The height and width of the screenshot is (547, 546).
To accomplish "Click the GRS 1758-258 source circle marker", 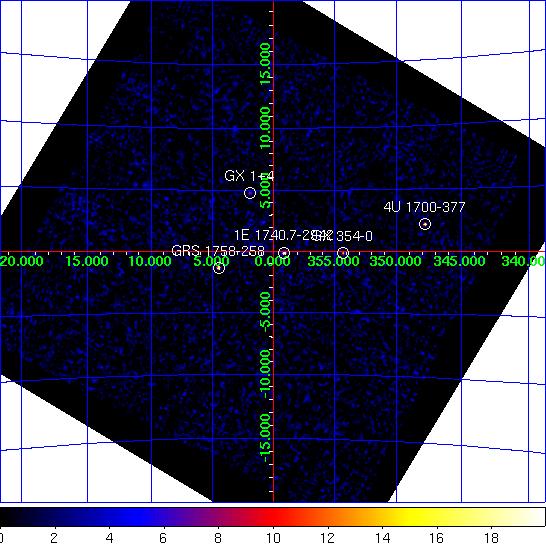I will 218,268.
